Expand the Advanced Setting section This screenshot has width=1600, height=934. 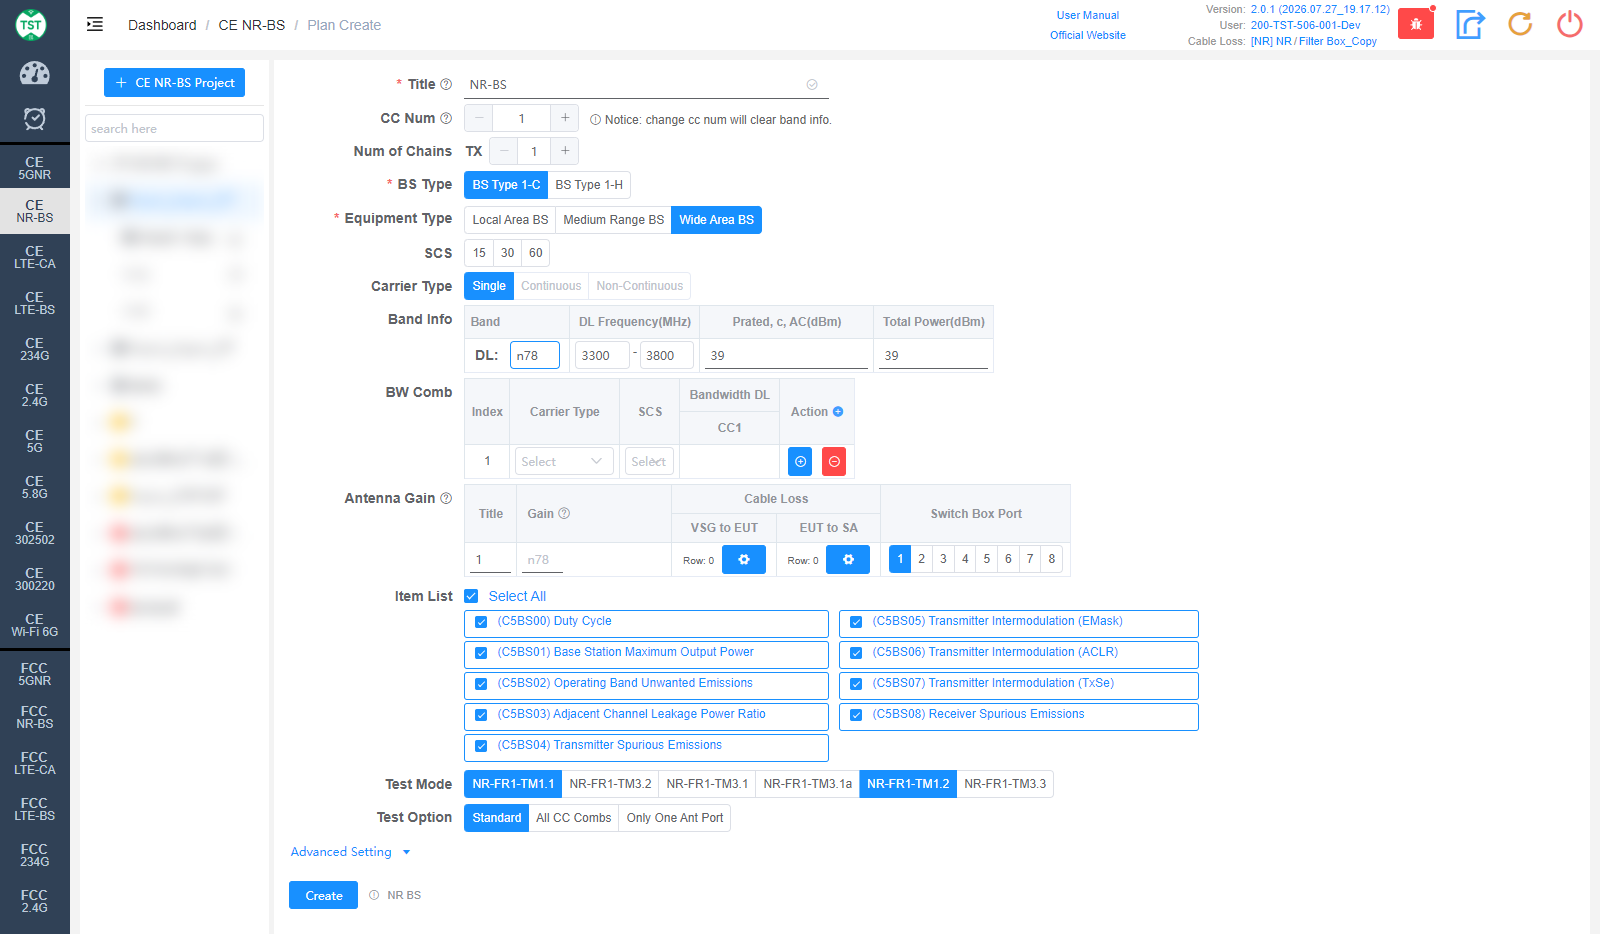click(350, 852)
